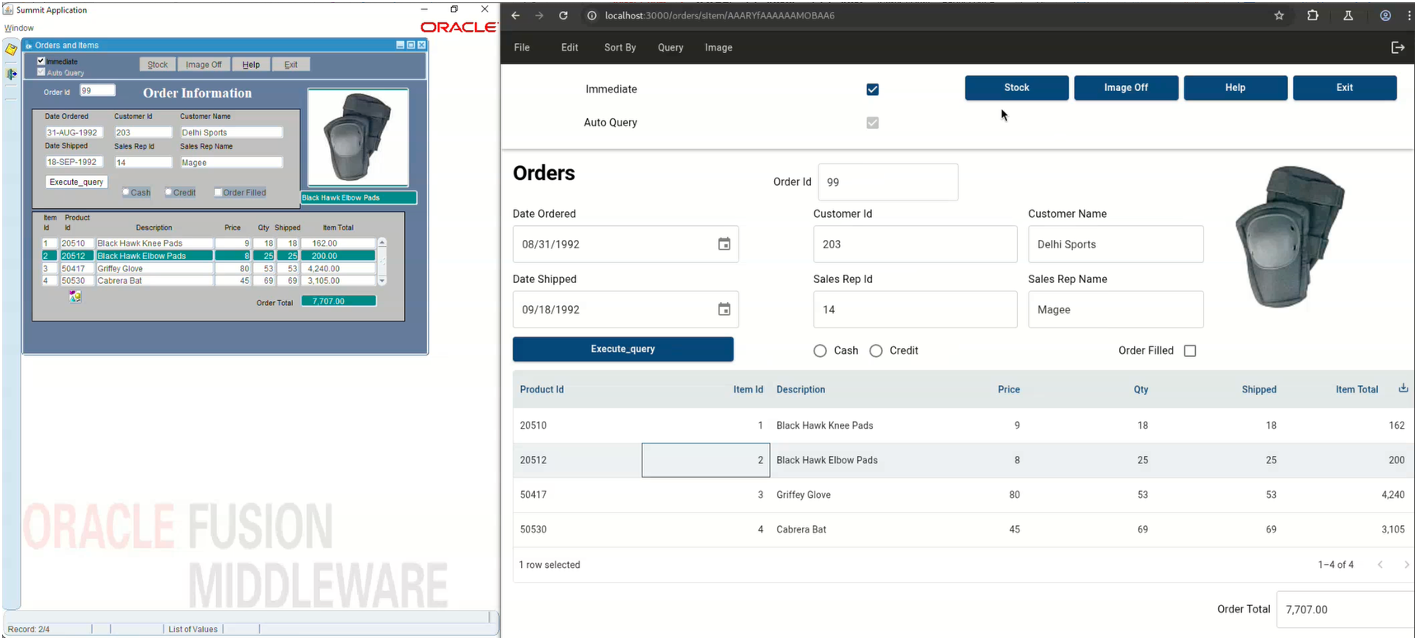1418x638 pixels.
Task: Open the browser extensions puzzle icon
Action: pyautogui.click(x=1313, y=16)
